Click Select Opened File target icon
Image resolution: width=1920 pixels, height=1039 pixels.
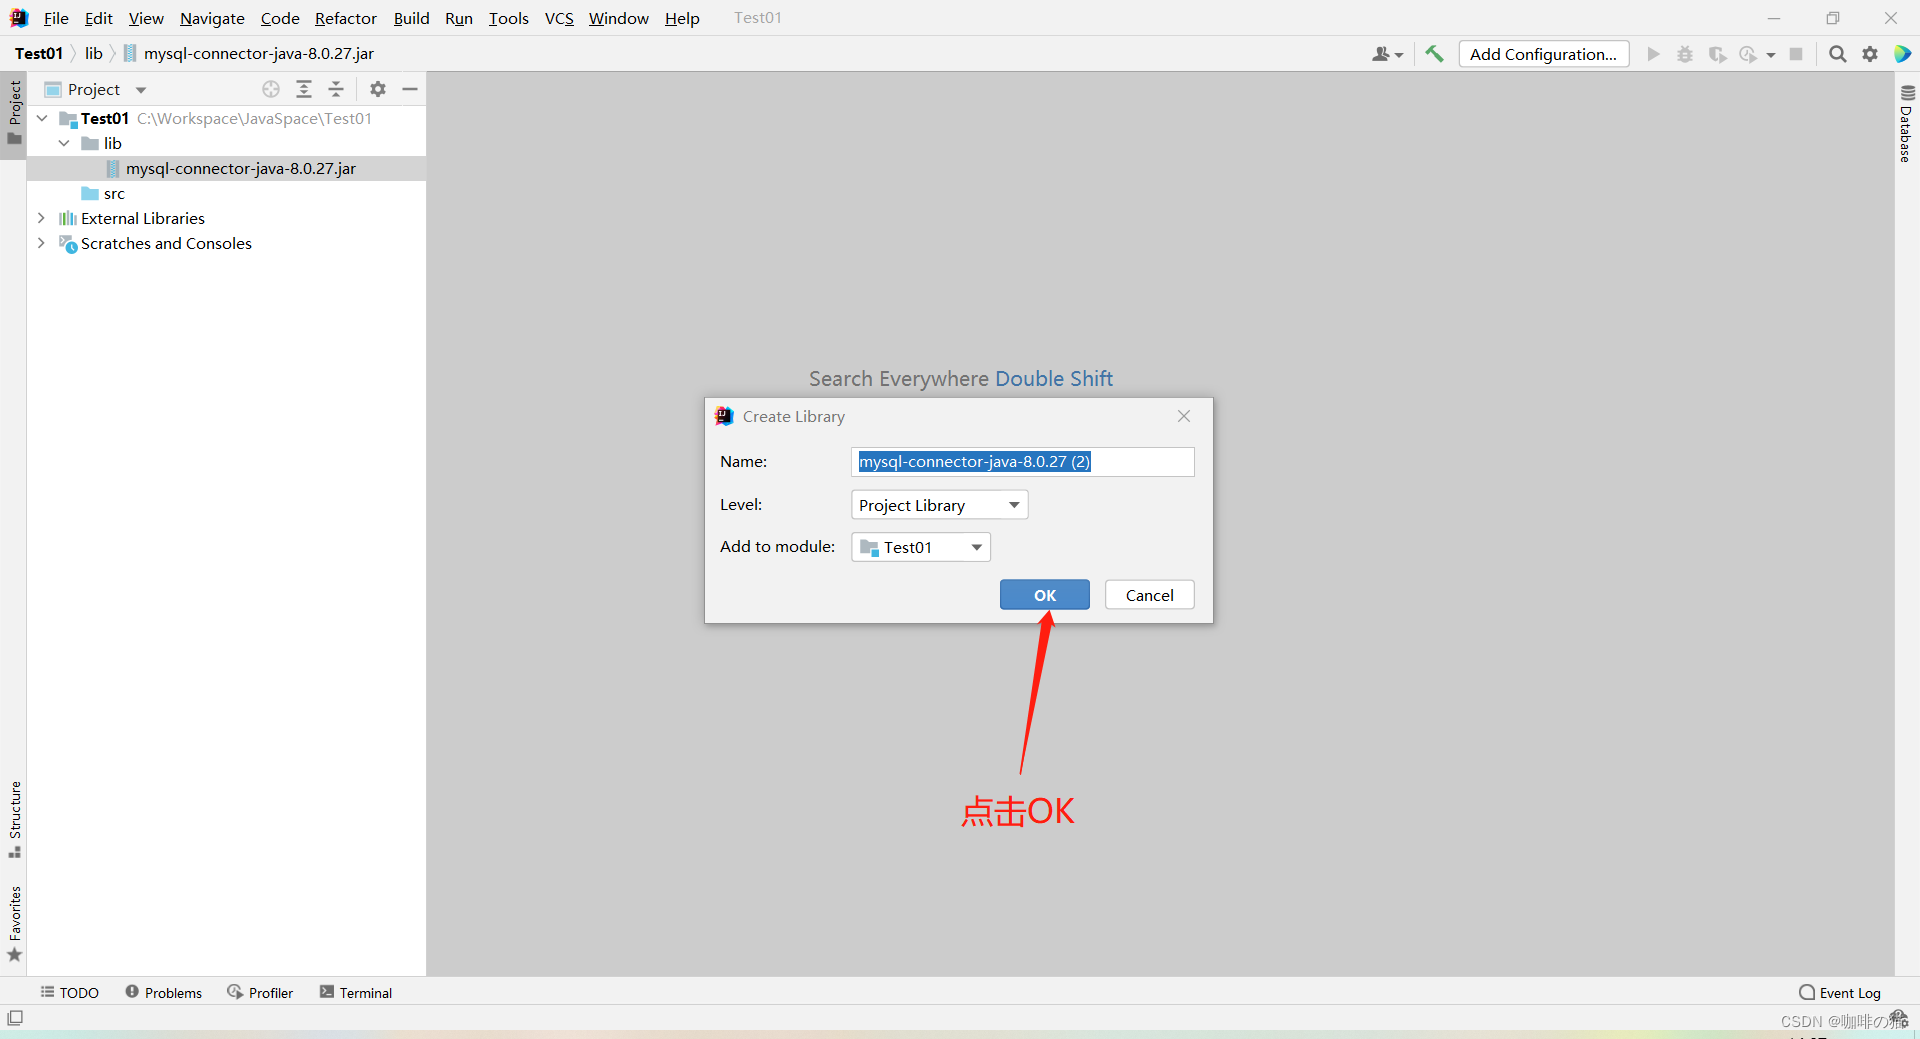271,89
